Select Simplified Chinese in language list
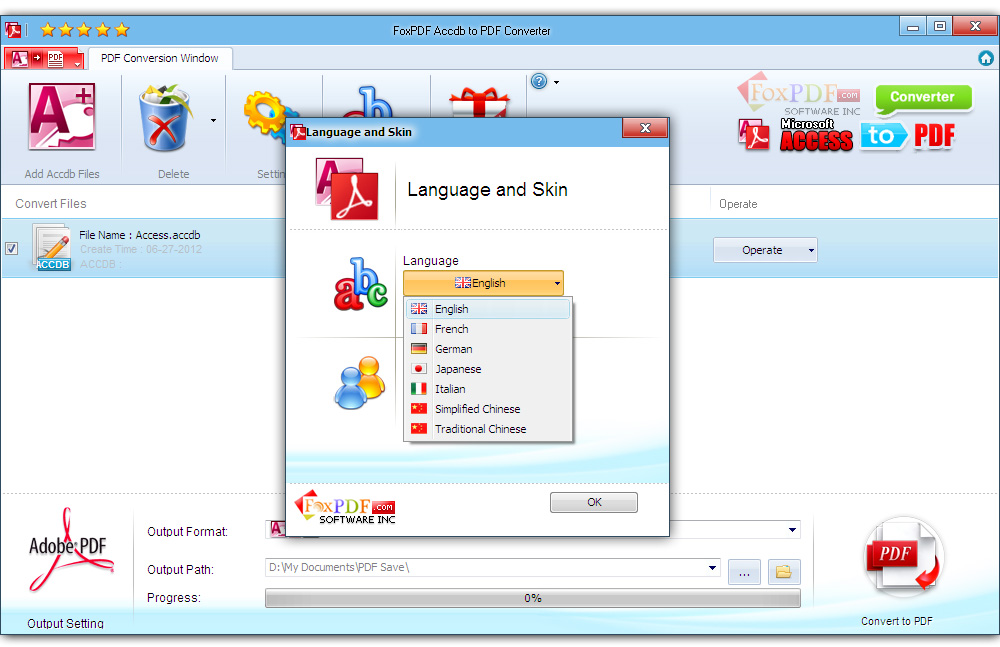1000x647 pixels. coord(488,409)
